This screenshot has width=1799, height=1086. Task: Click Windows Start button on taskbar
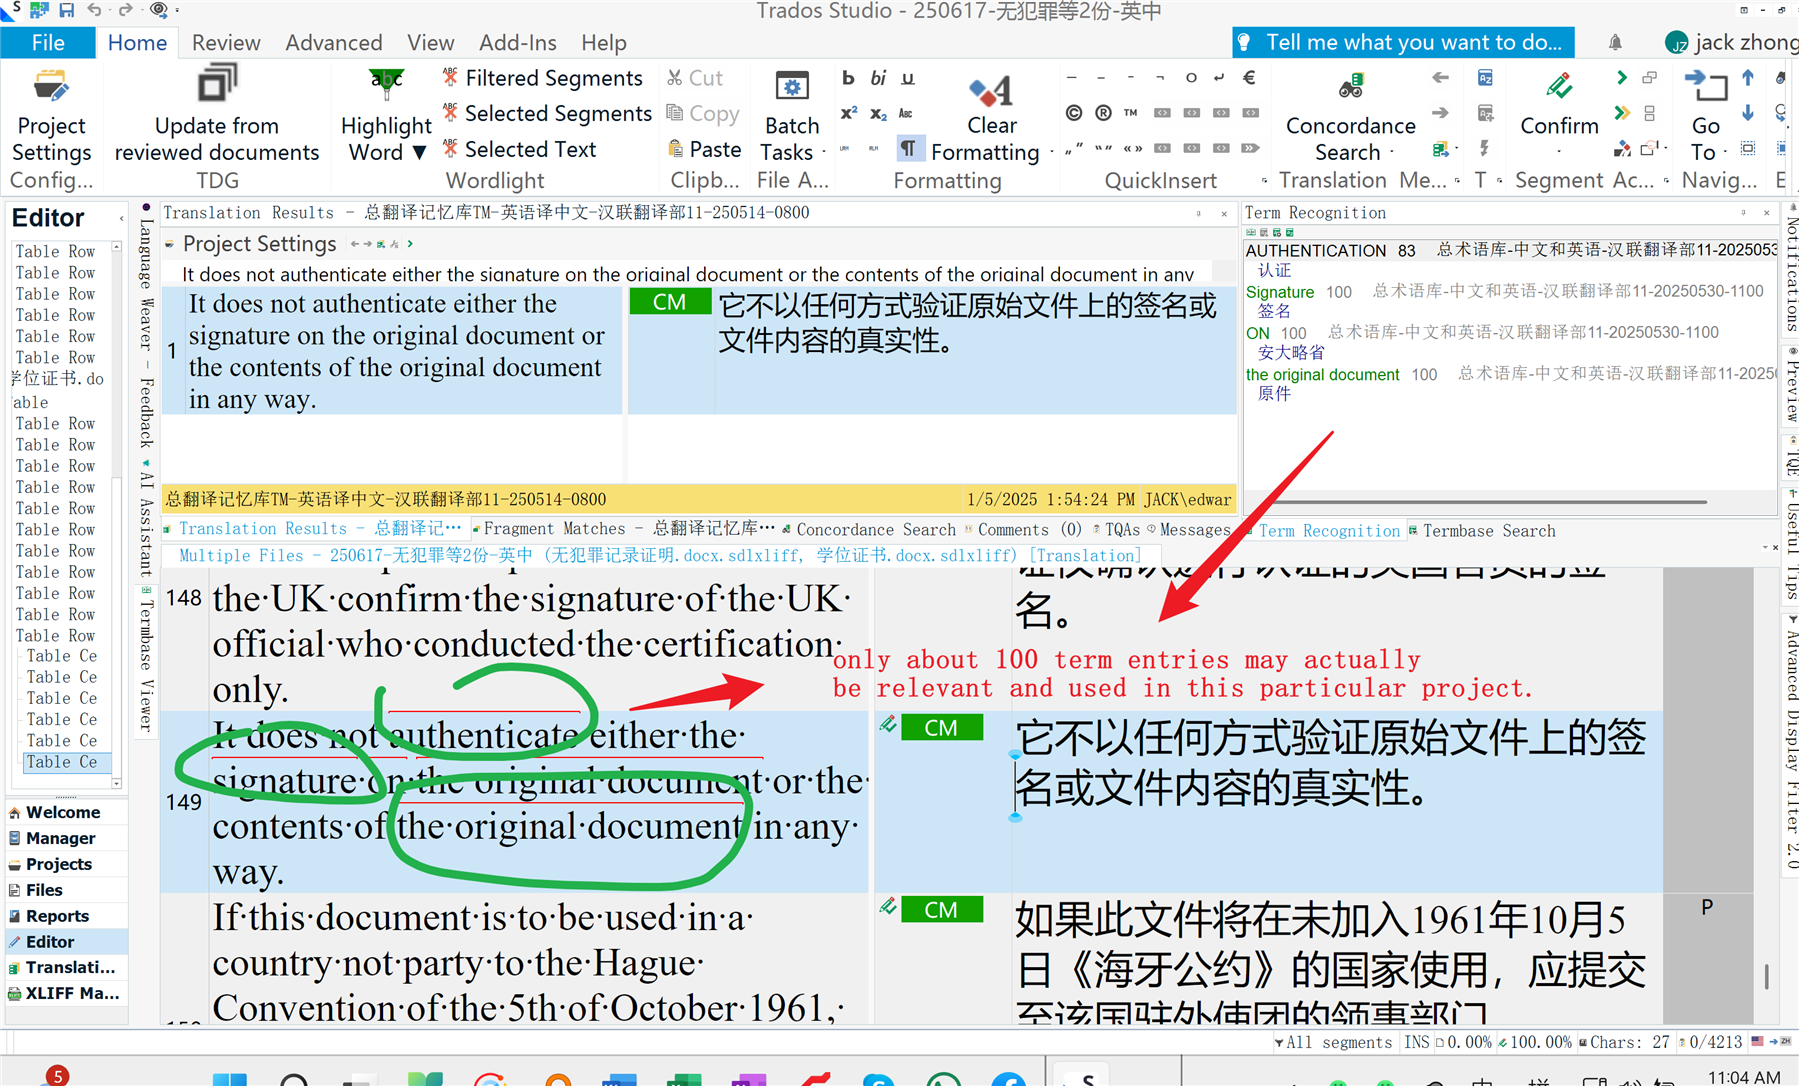tap(230, 1079)
